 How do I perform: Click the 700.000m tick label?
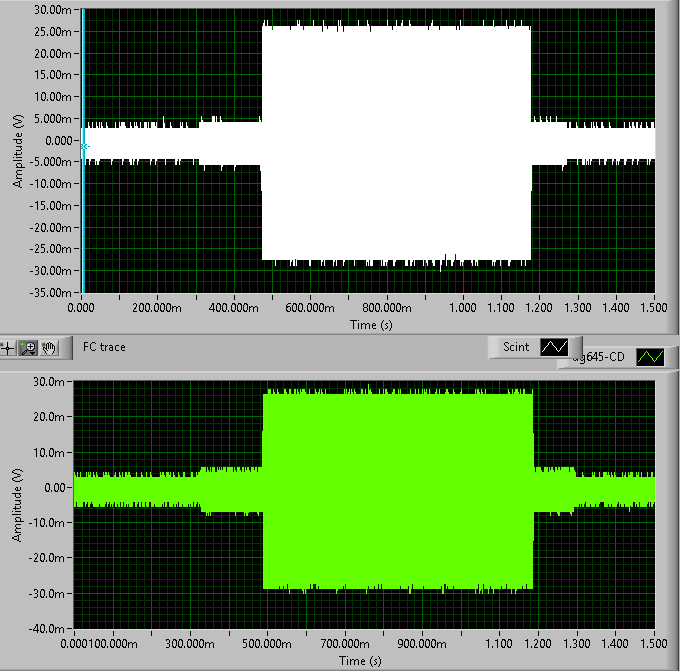tap(345, 643)
